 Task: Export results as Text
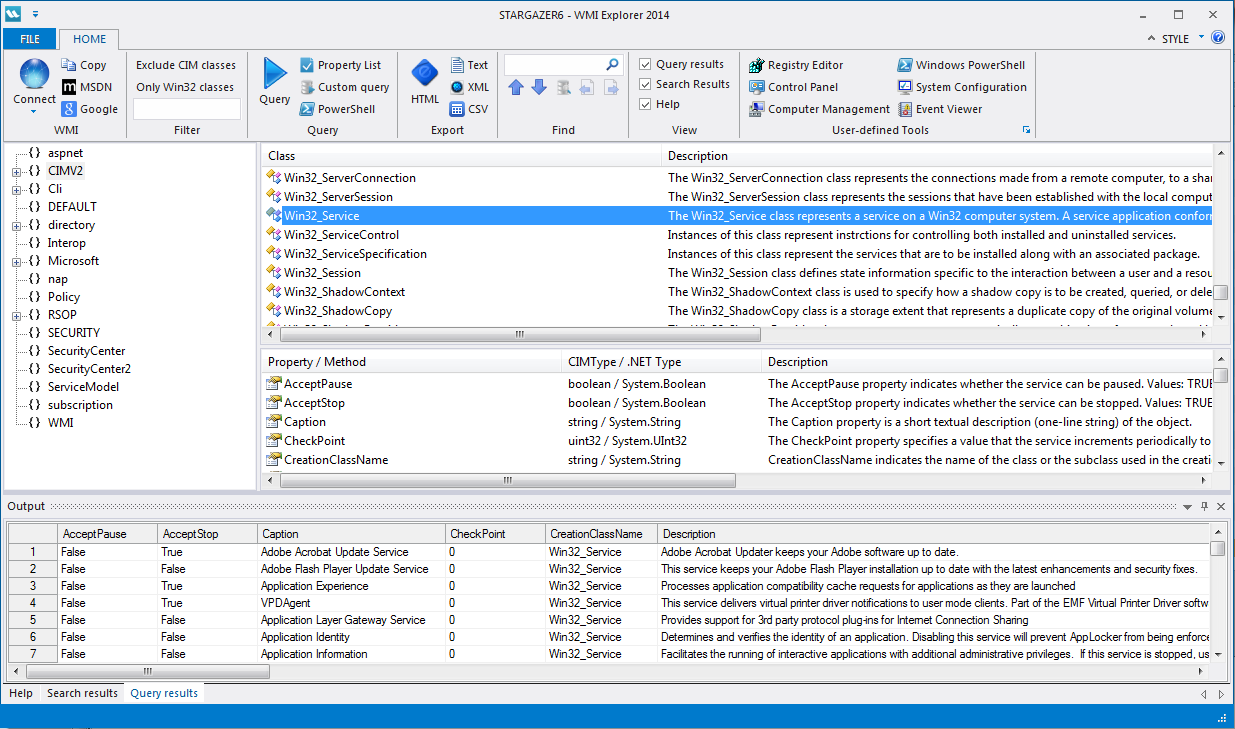click(x=469, y=65)
